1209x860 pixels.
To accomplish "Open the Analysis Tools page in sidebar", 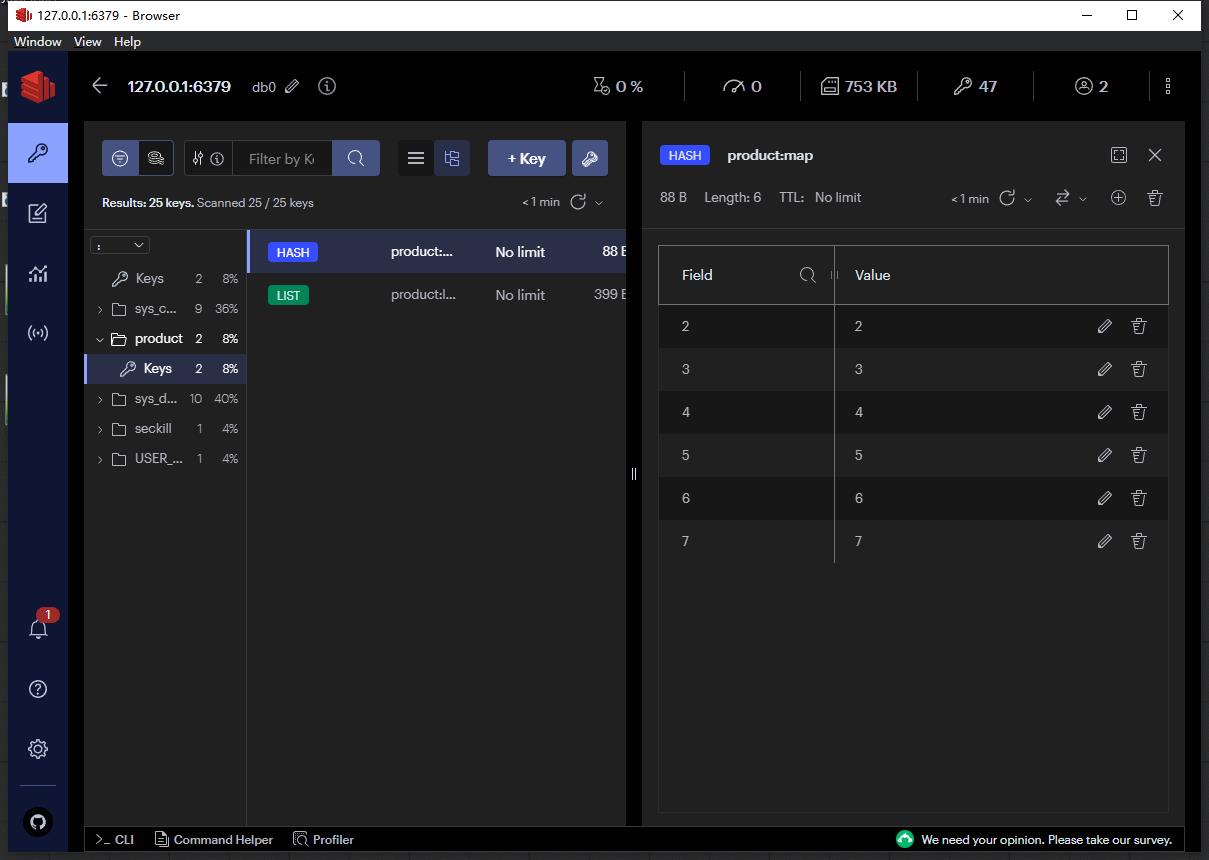I will click(38, 273).
